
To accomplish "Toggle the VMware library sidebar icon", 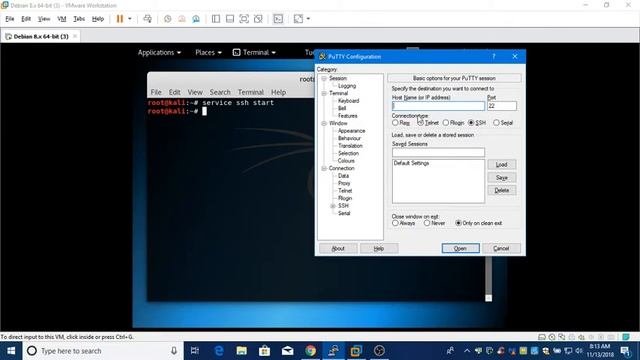I will (x=216, y=19).
